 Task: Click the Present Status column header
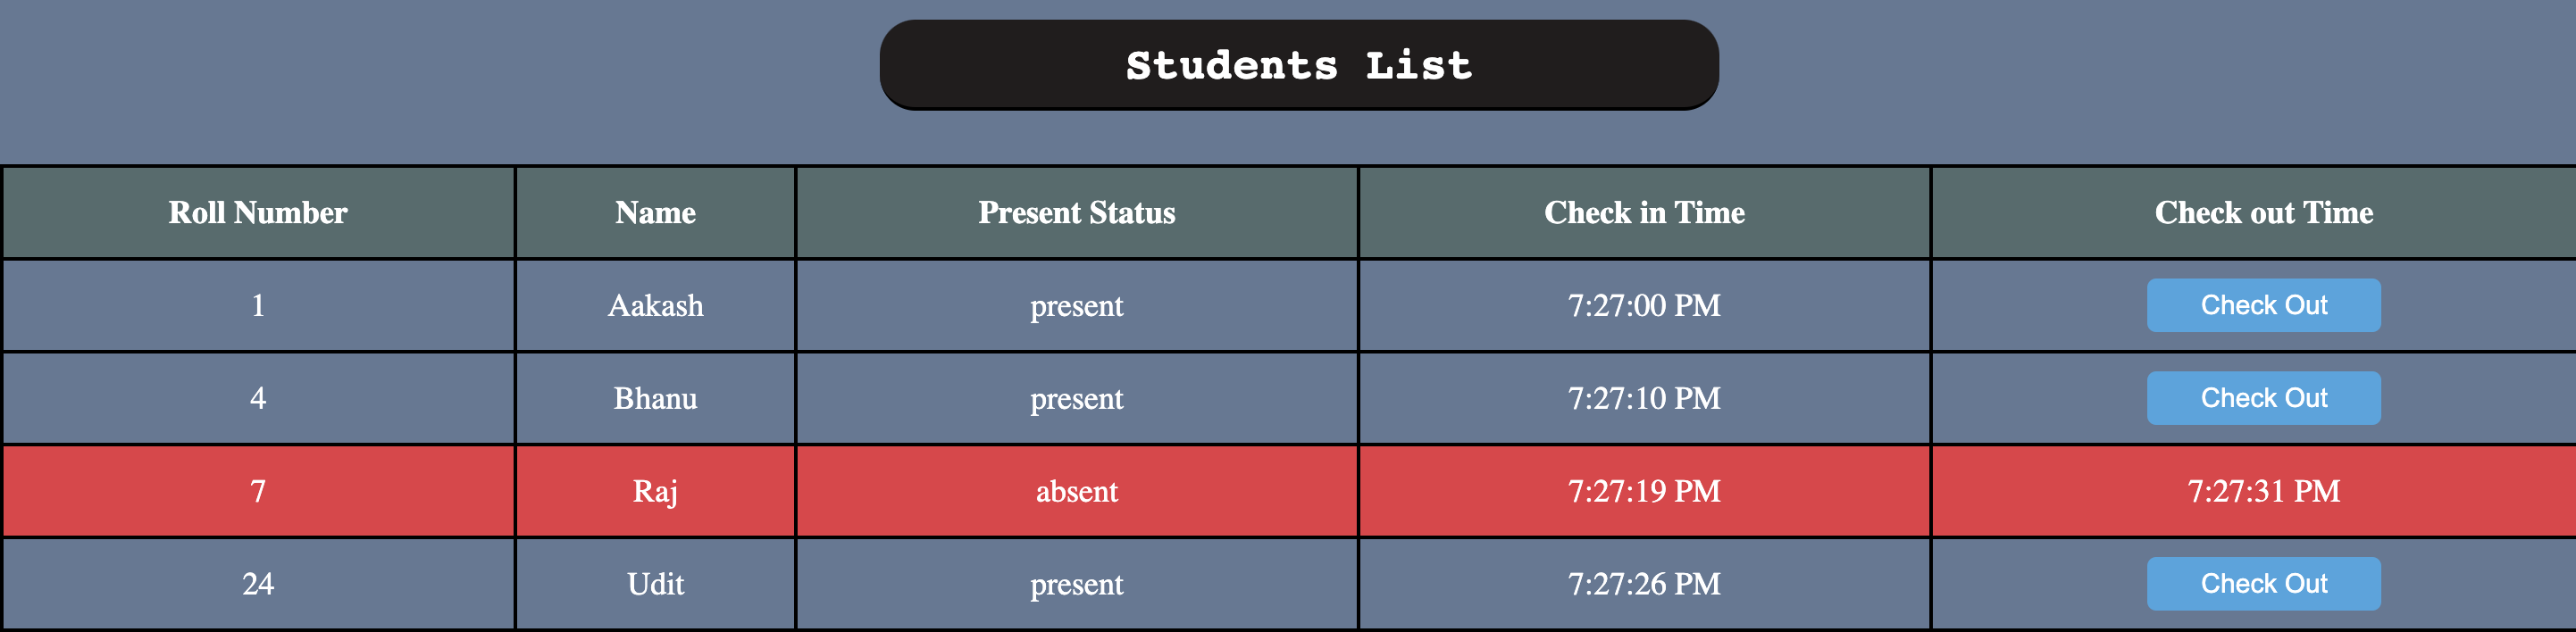coord(1076,212)
